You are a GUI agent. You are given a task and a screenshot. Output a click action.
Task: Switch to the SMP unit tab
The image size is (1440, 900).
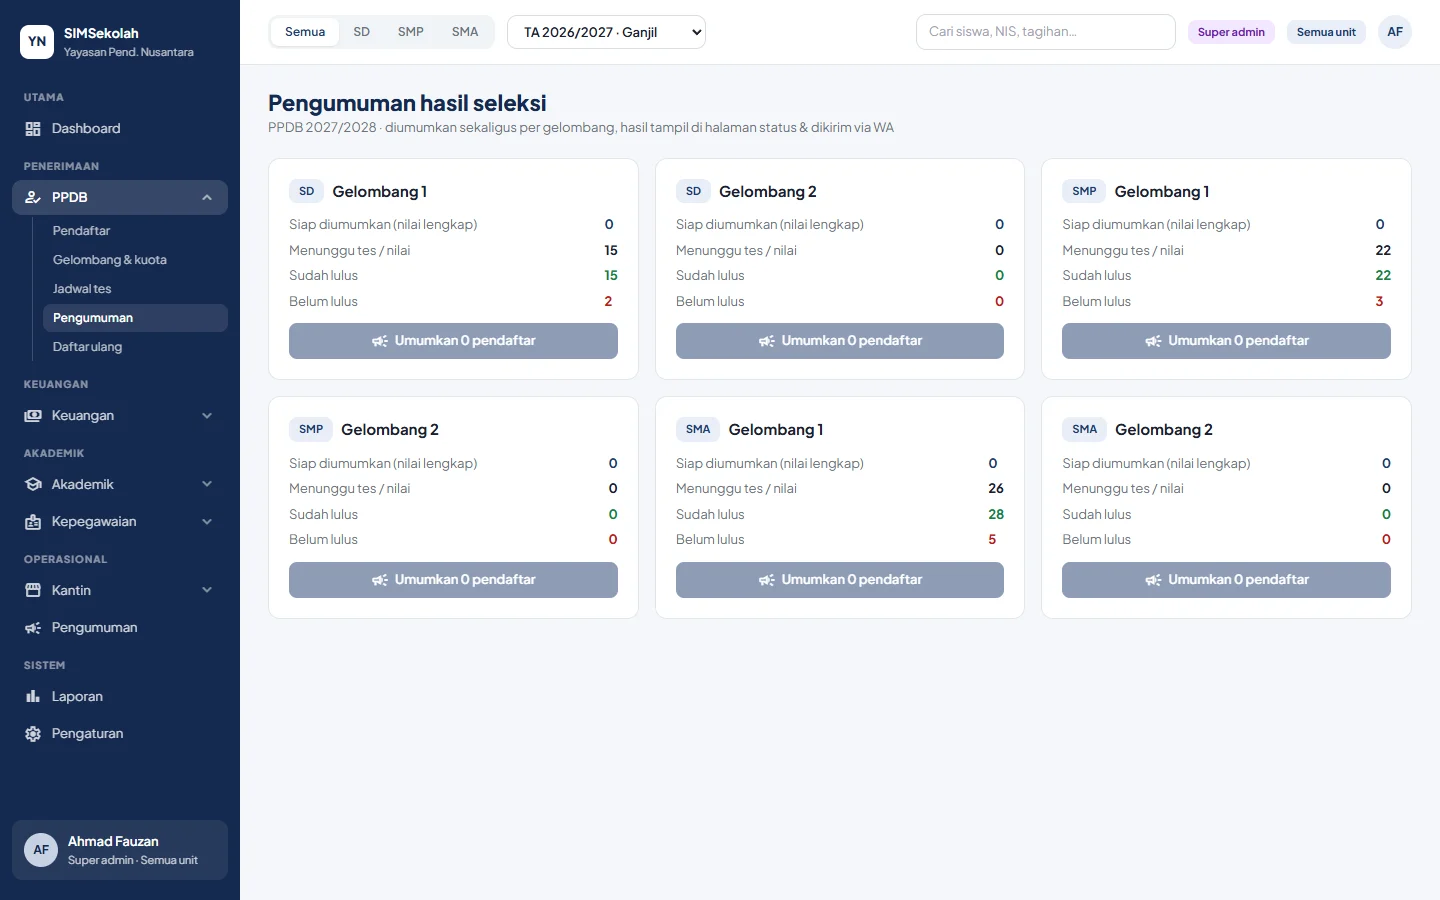[x=411, y=32]
